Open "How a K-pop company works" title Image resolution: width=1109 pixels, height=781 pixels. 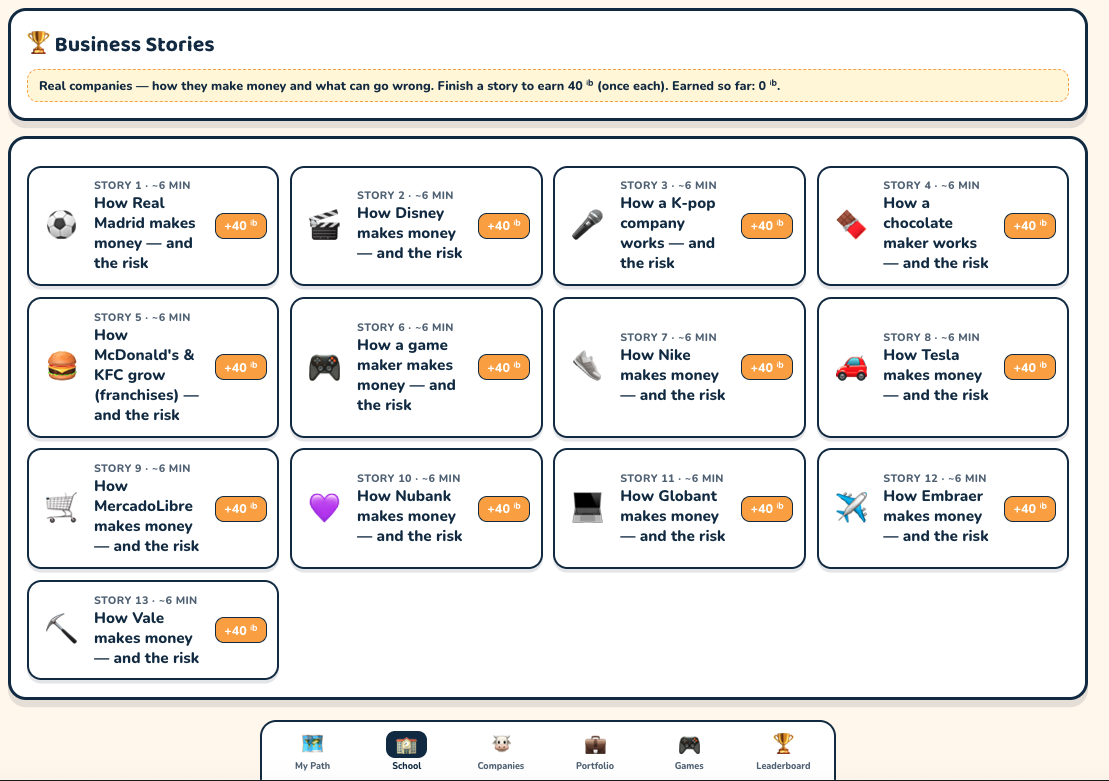click(x=668, y=233)
